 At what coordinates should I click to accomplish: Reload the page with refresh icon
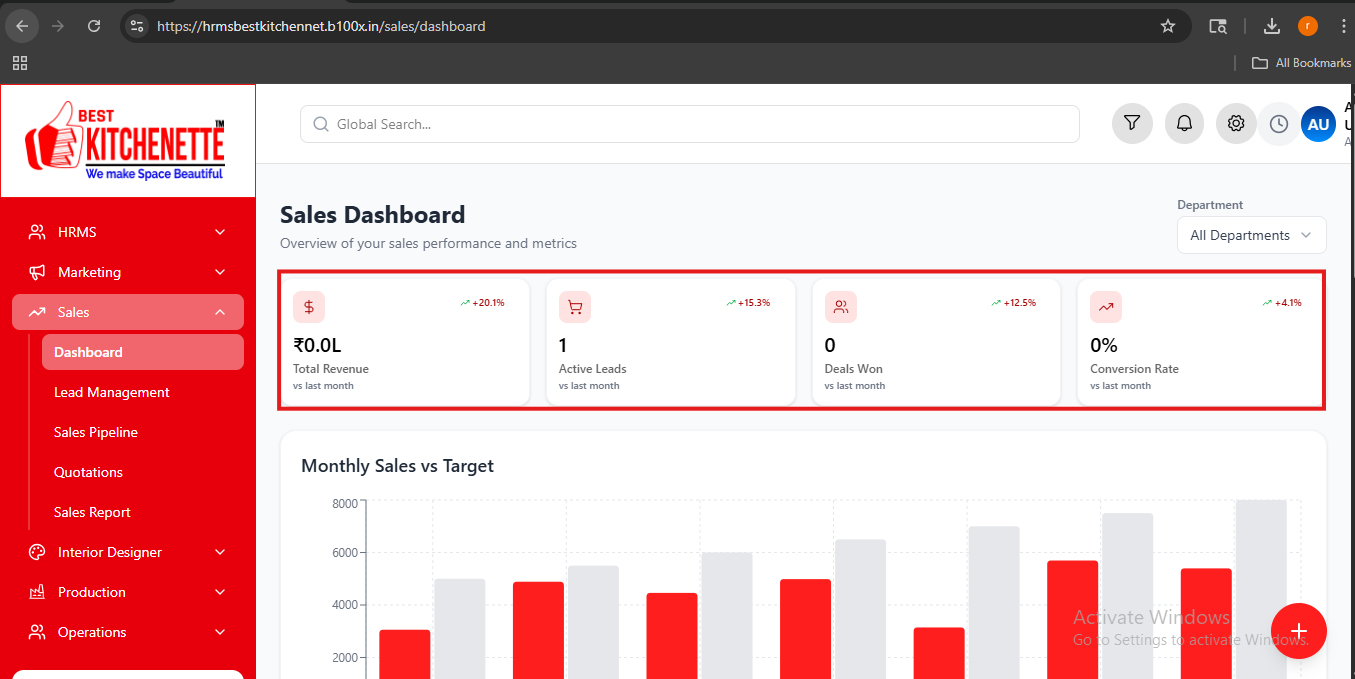[94, 26]
